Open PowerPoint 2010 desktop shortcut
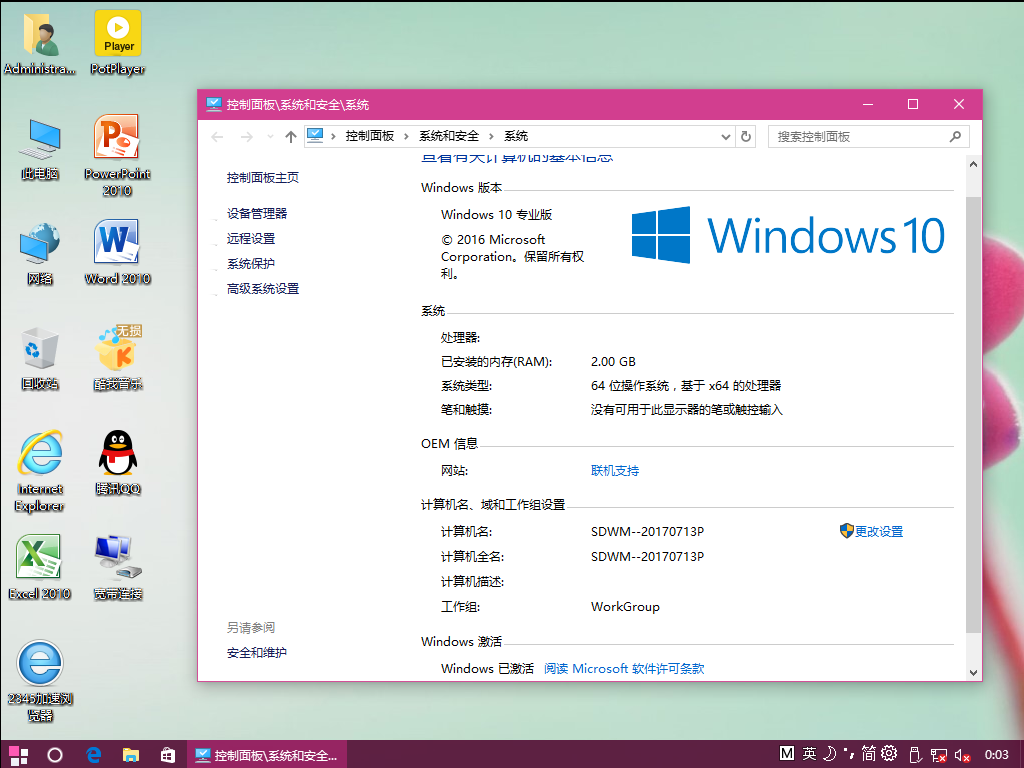Screen dimensions: 1024x768 coord(118,155)
